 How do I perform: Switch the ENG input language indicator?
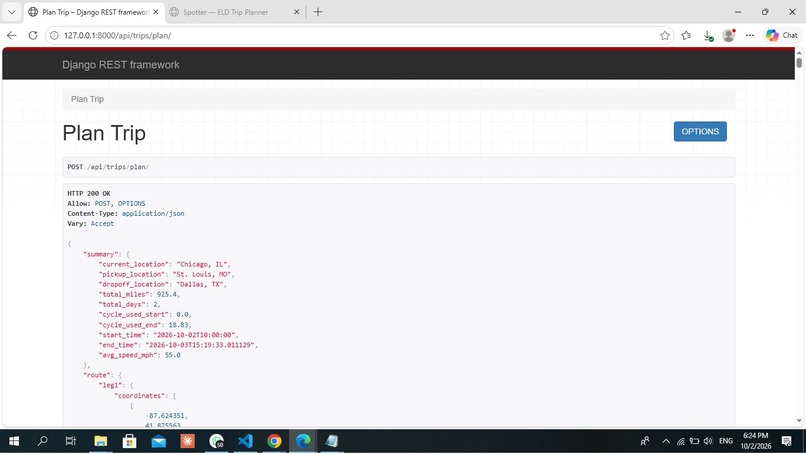point(726,441)
